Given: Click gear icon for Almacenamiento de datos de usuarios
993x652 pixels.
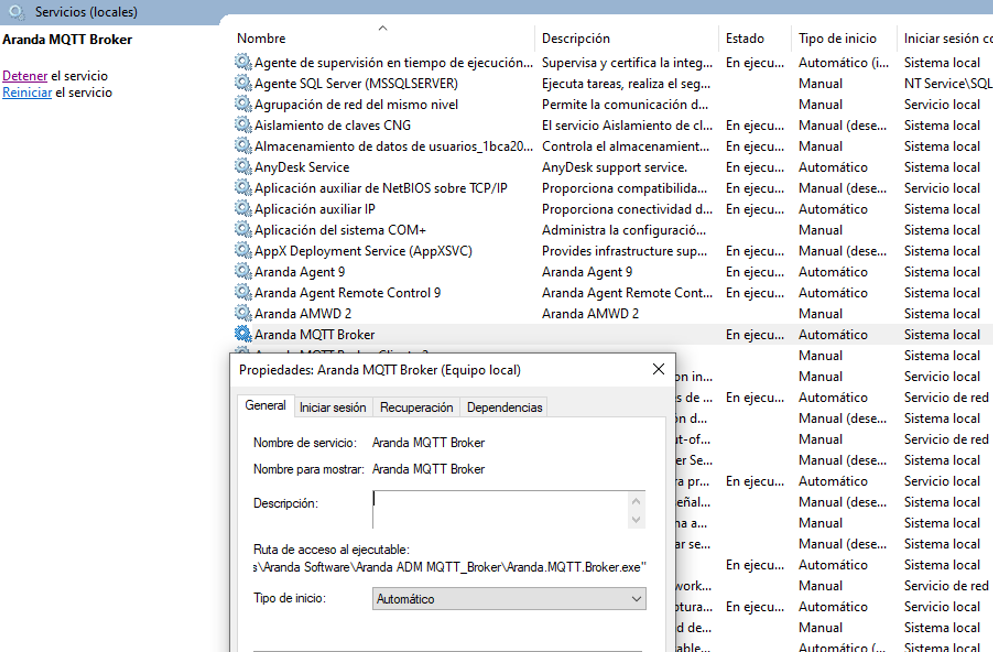Looking at the screenshot, I should click(x=243, y=146).
